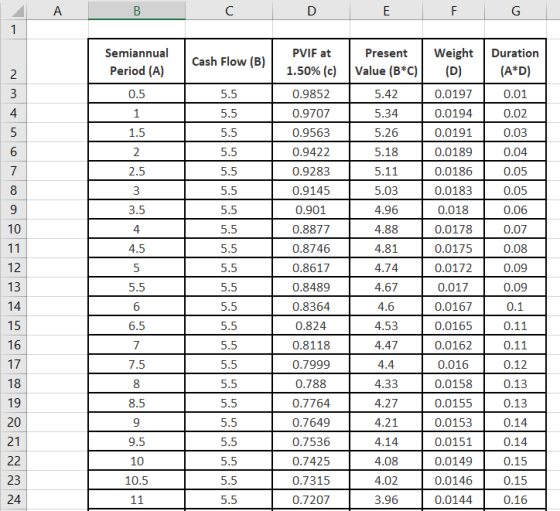This screenshot has height=511, width=560.
Task: Select semiannual period cell 7.5
Action: click(137, 364)
